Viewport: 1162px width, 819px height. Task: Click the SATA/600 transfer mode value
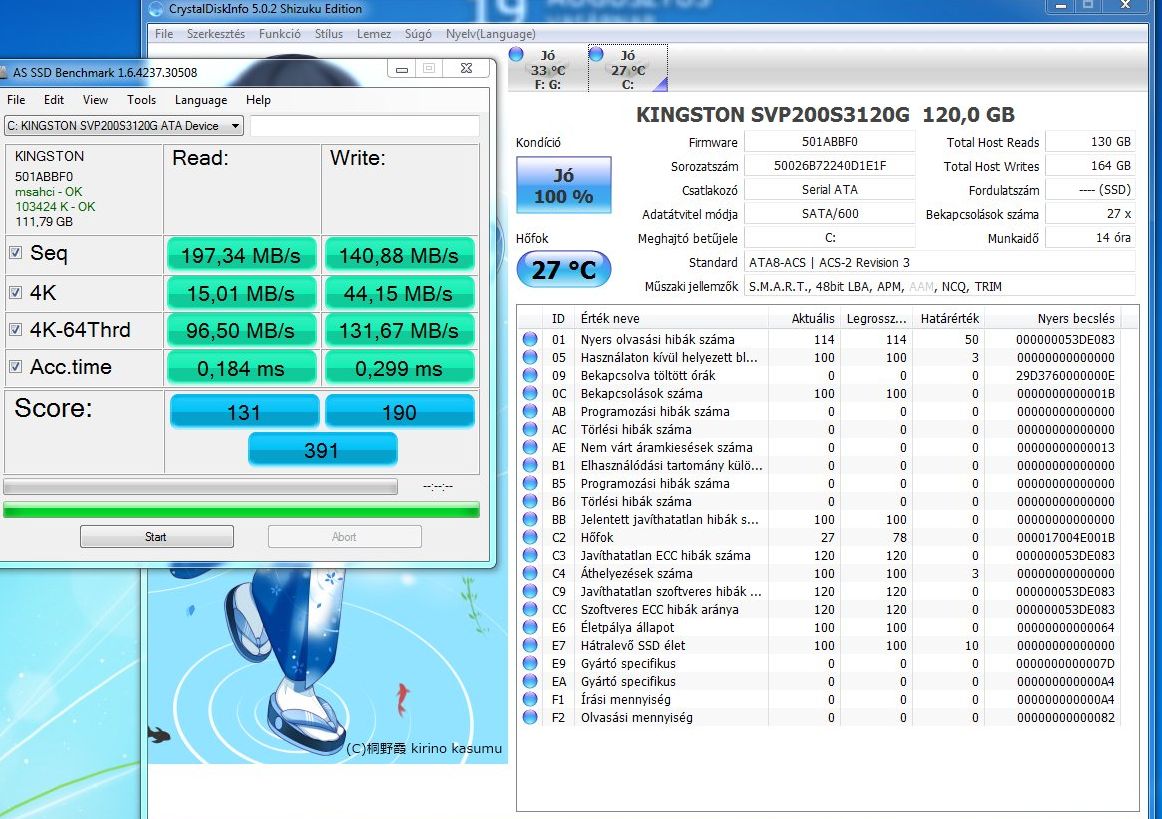829,213
